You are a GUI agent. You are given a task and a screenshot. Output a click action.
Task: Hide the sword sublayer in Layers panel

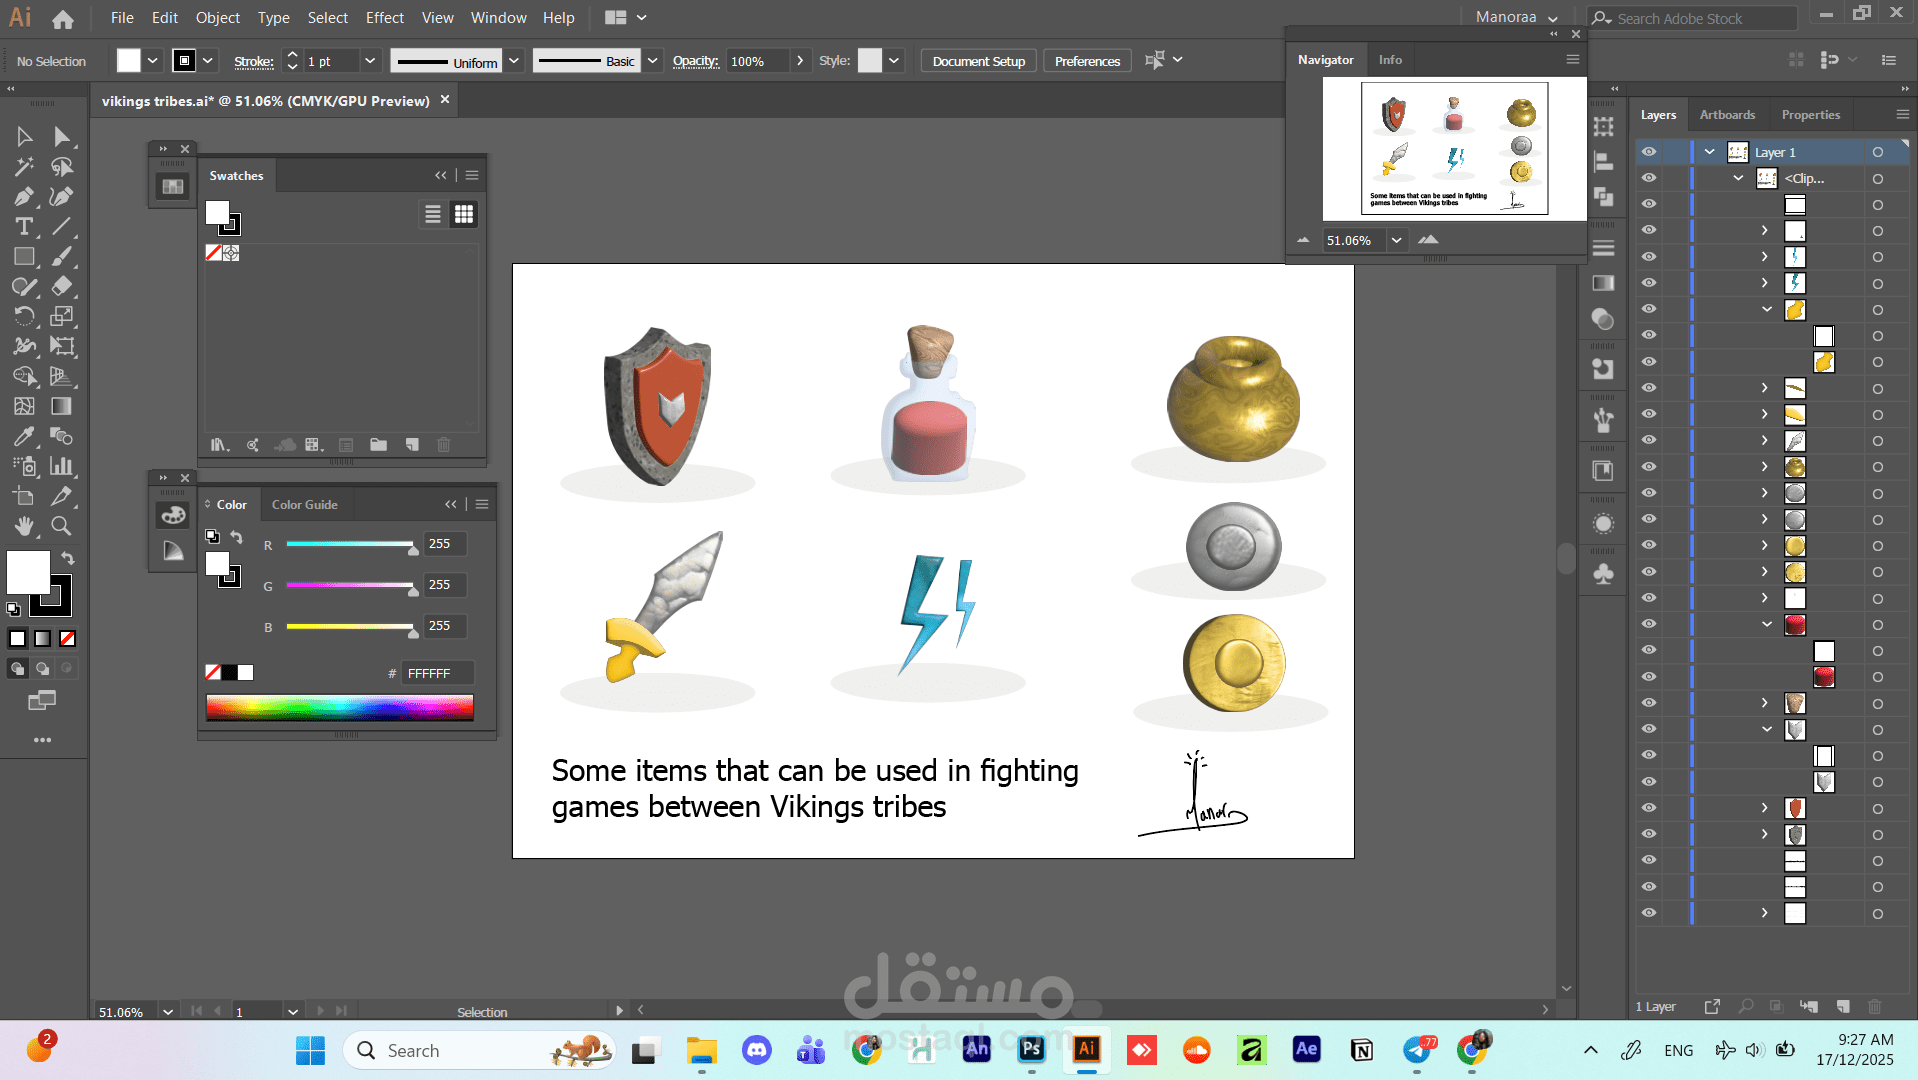(x=1649, y=440)
